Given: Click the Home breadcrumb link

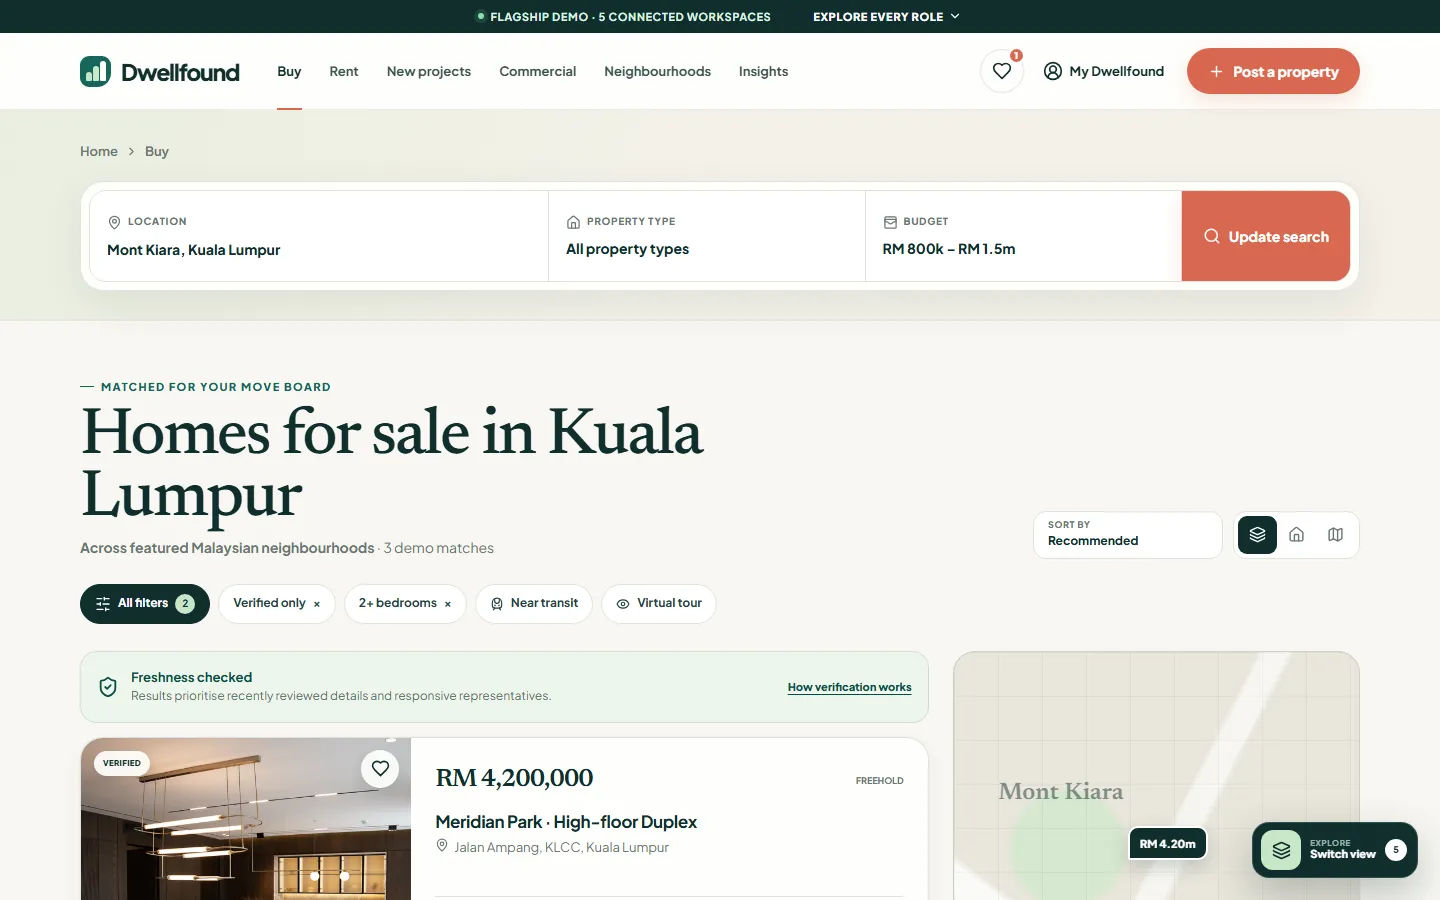Looking at the screenshot, I should (x=99, y=151).
